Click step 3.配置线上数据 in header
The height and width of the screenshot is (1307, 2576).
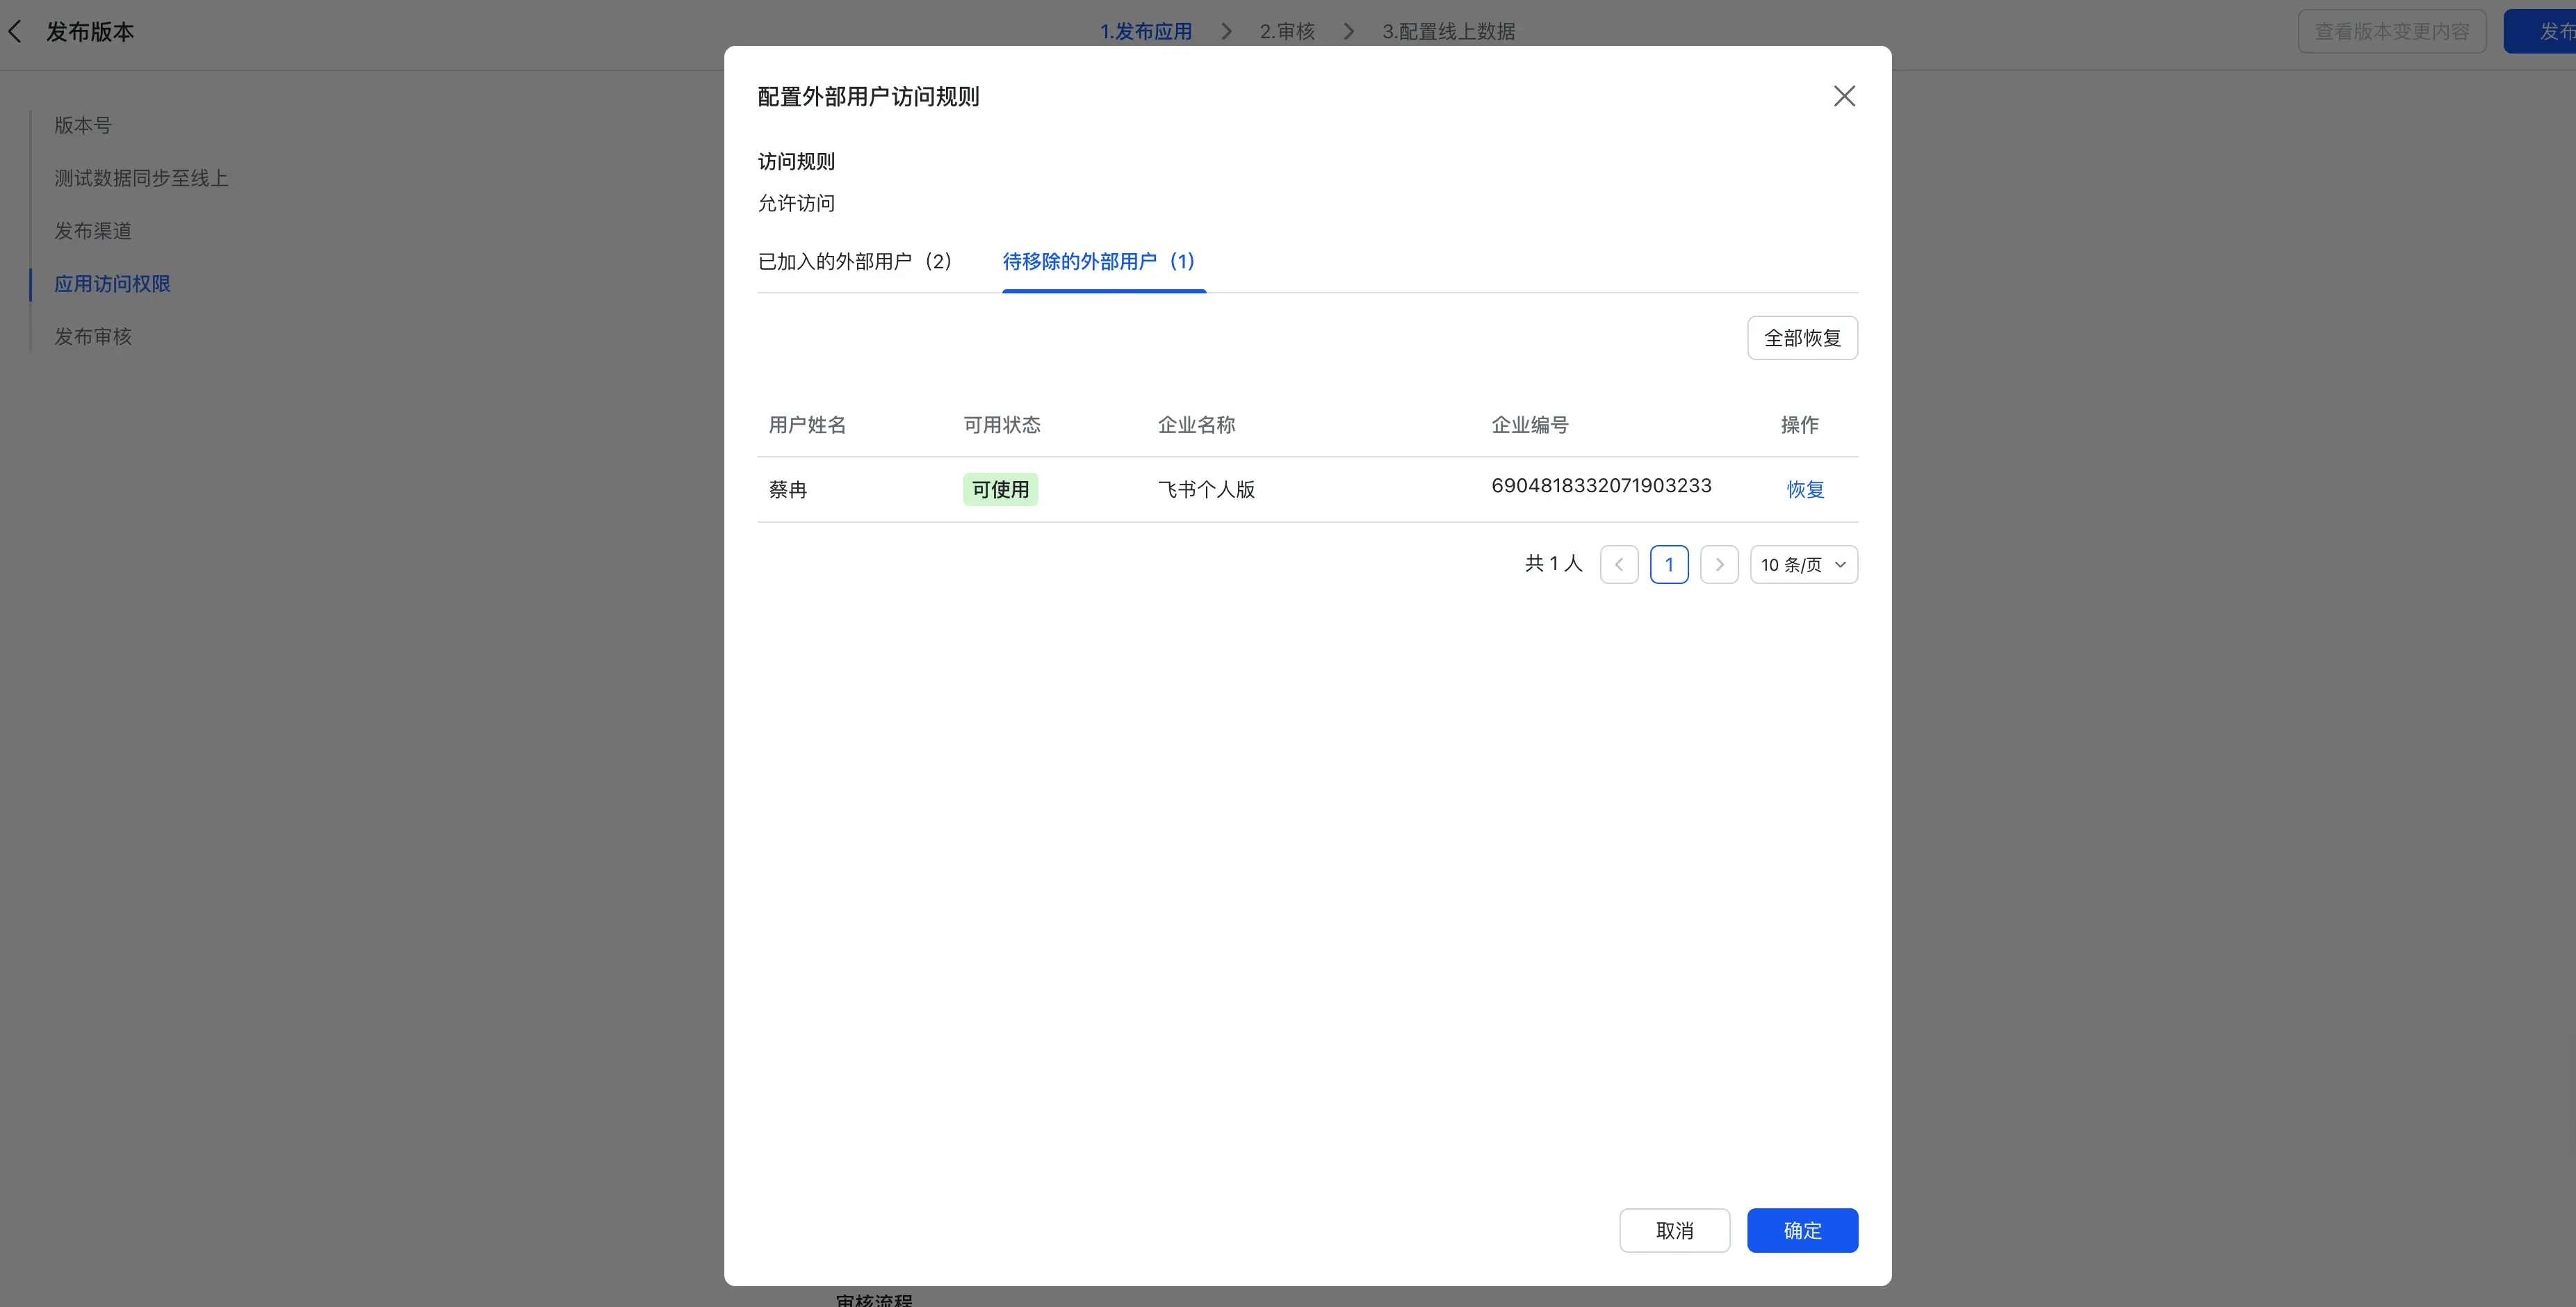(x=1448, y=32)
